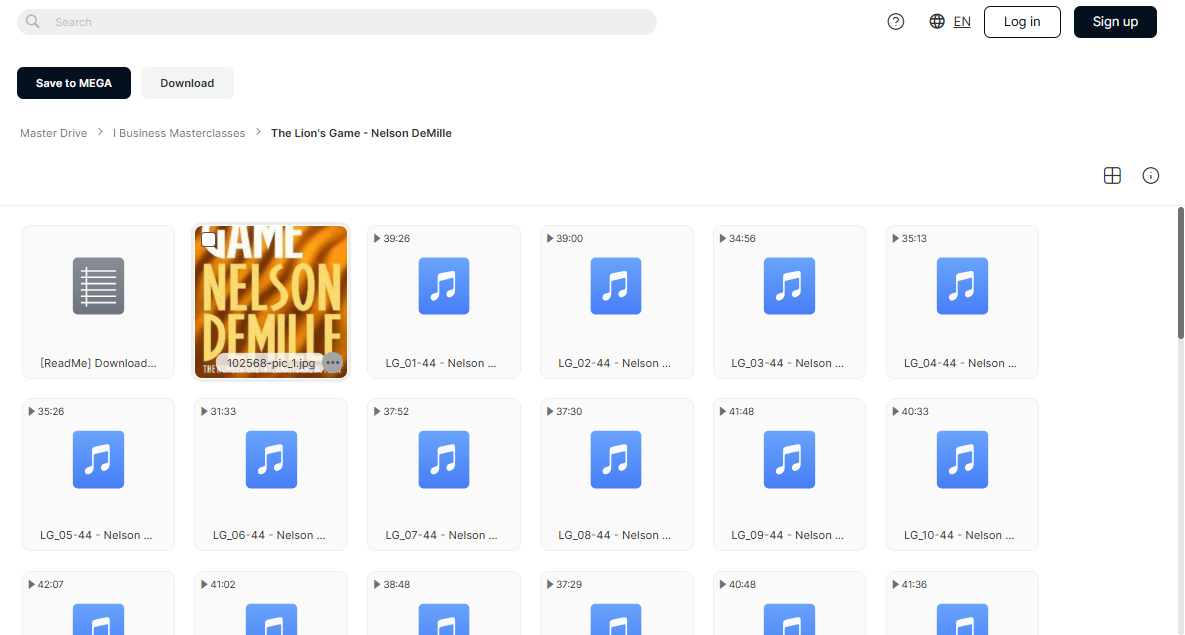Click the 34:56 duration label

click(741, 238)
